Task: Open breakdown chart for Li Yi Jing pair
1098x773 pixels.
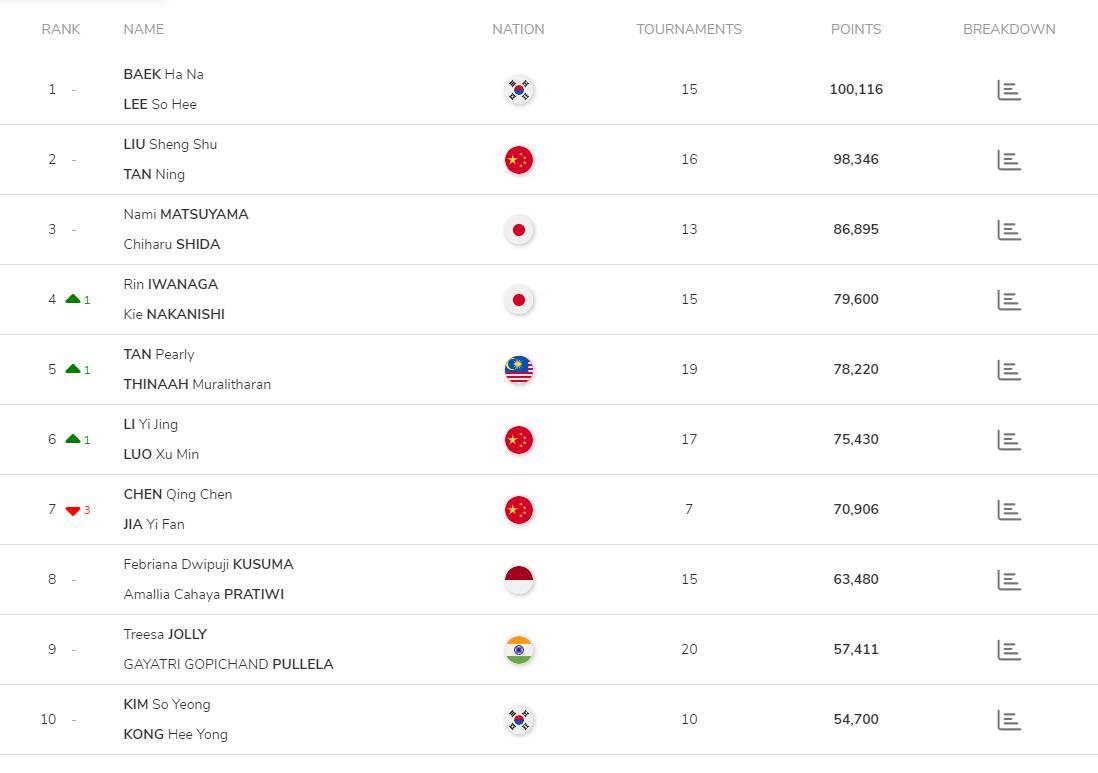Action: (x=1009, y=440)
